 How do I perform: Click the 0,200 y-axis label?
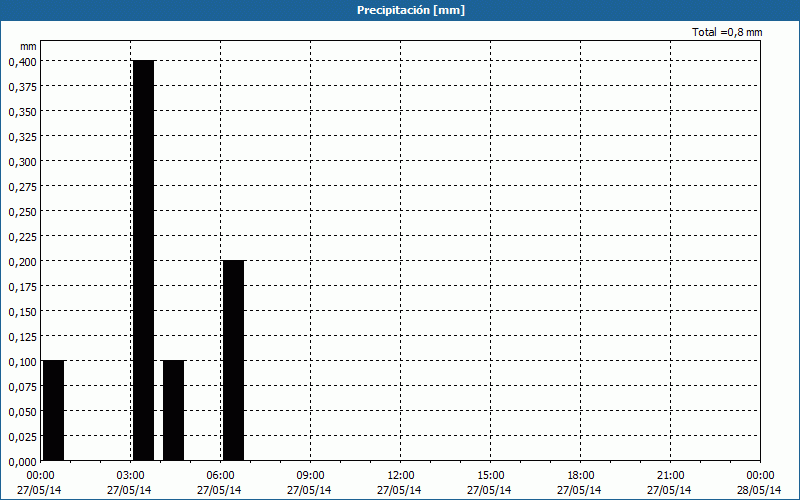pyautogui.click(x=22, y=262)
